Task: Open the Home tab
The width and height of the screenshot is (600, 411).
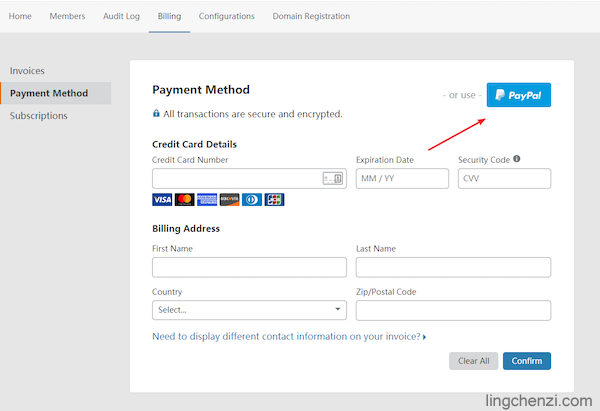Action: pyautogui.click(x=20, y=16)
